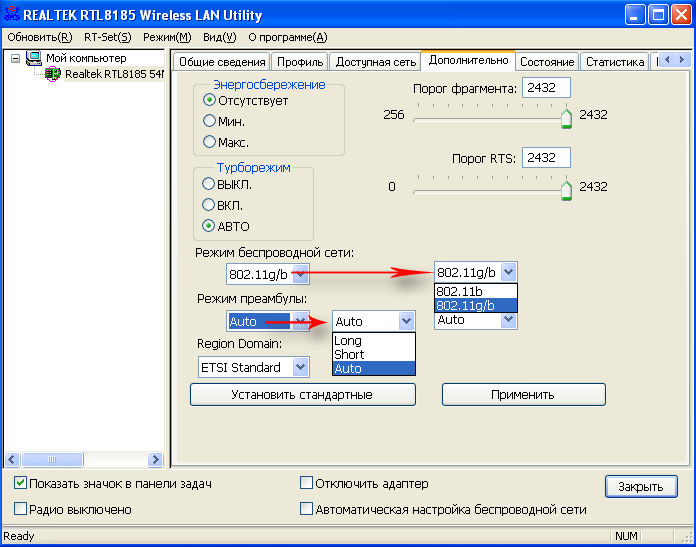
Task: Open RT-Set(S) menu
Action: (108, 37)
